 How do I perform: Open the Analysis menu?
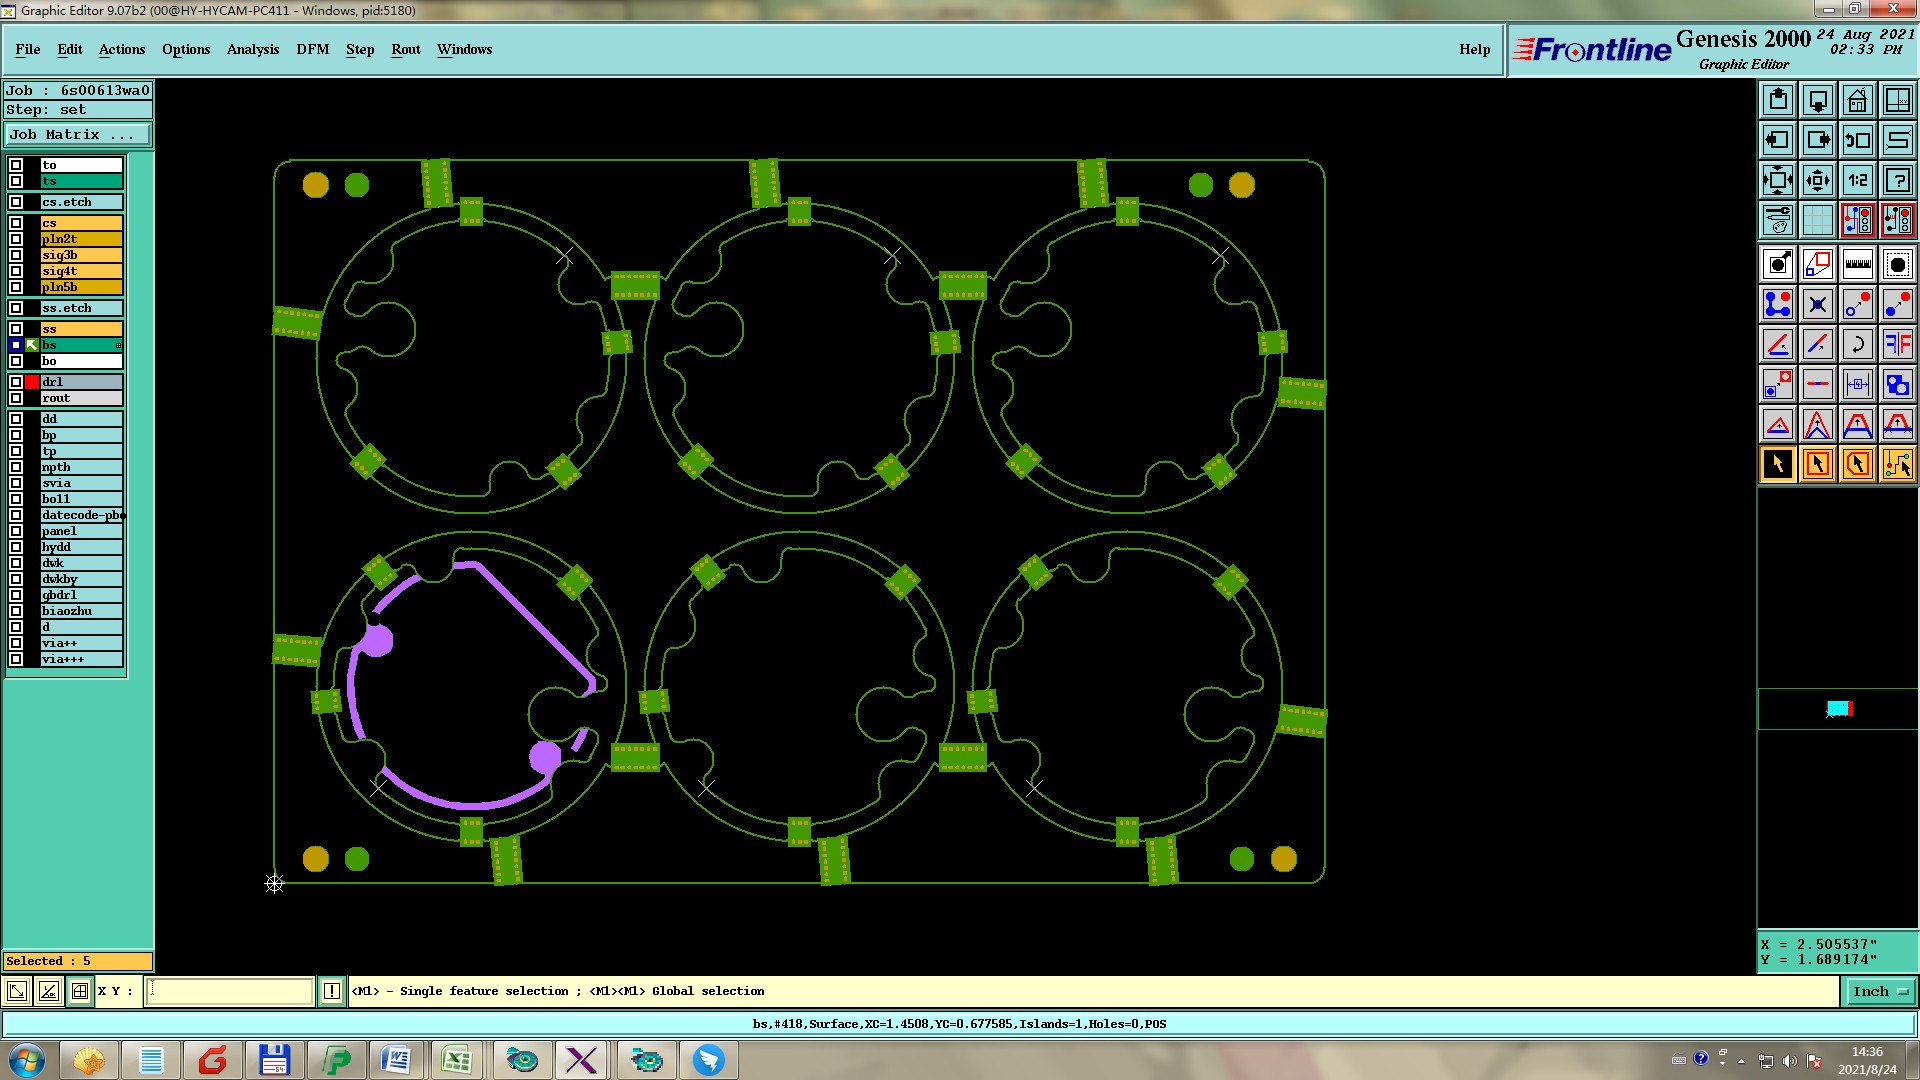coord(252,49)
